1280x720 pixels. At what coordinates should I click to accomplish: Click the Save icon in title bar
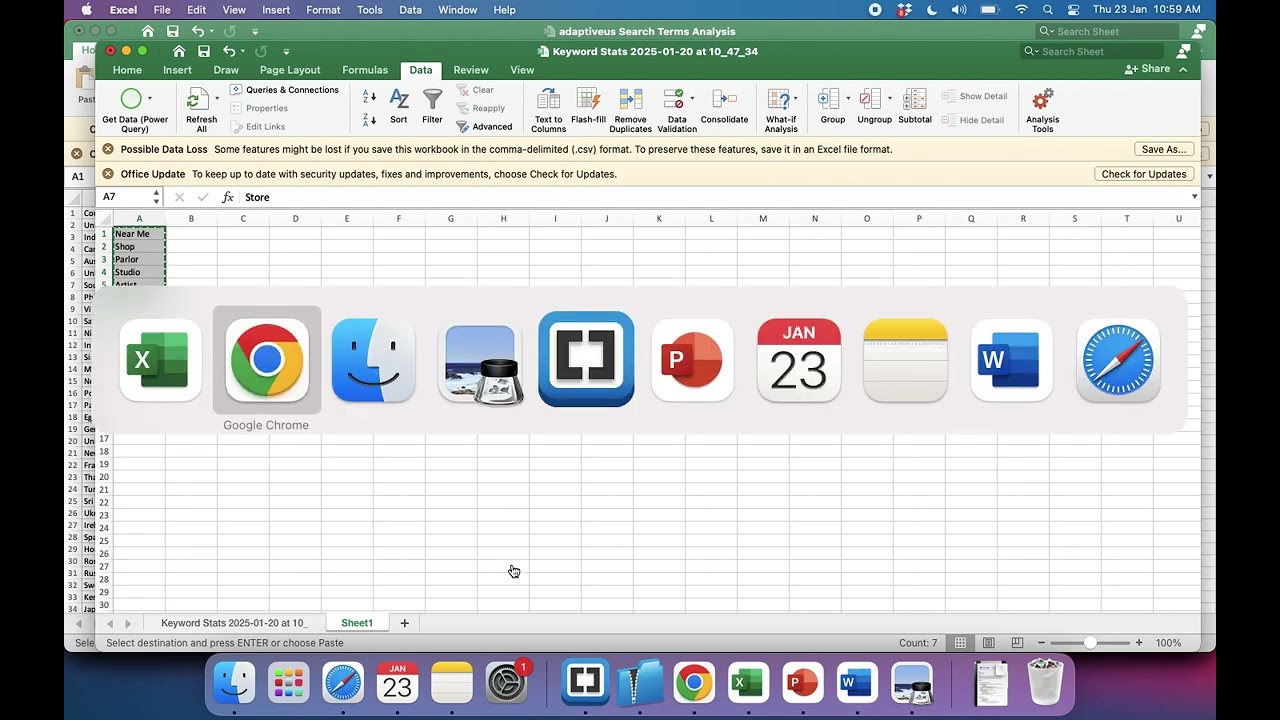pos(204,51)
